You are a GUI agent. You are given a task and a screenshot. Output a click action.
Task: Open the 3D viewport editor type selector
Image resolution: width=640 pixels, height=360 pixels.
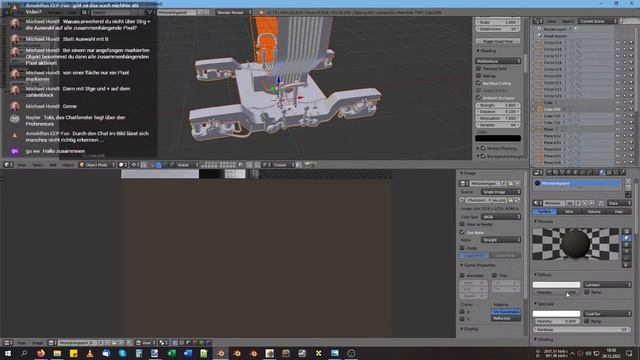(8, 165)
